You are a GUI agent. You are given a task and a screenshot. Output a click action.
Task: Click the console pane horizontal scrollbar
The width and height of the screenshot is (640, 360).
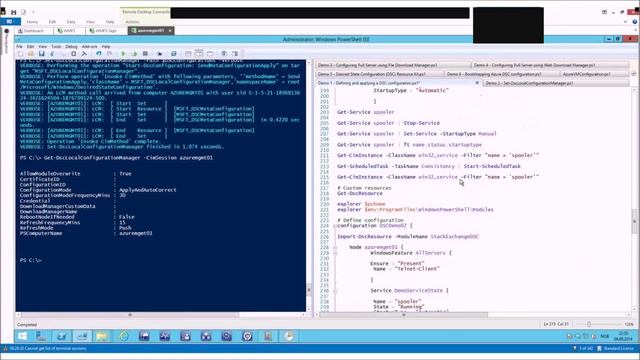click(130, 315)
